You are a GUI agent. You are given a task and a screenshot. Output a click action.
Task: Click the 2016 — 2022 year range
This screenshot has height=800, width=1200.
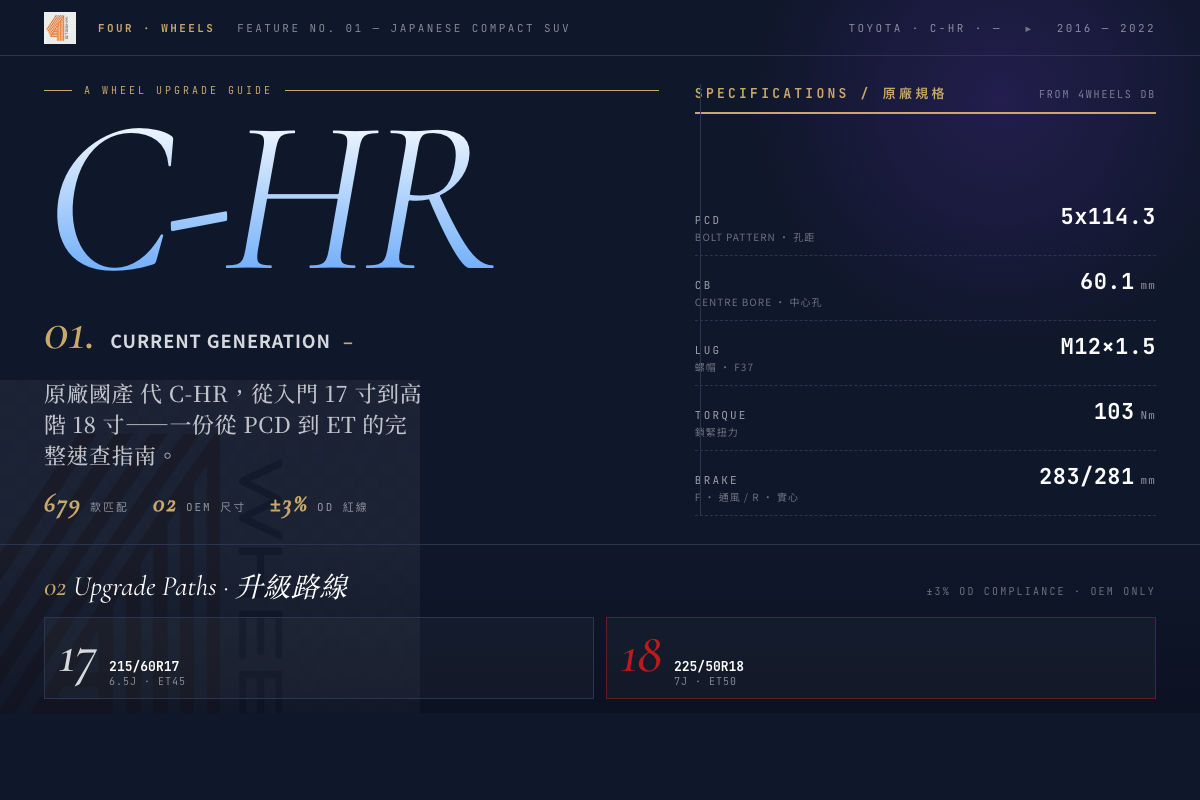1106,29
